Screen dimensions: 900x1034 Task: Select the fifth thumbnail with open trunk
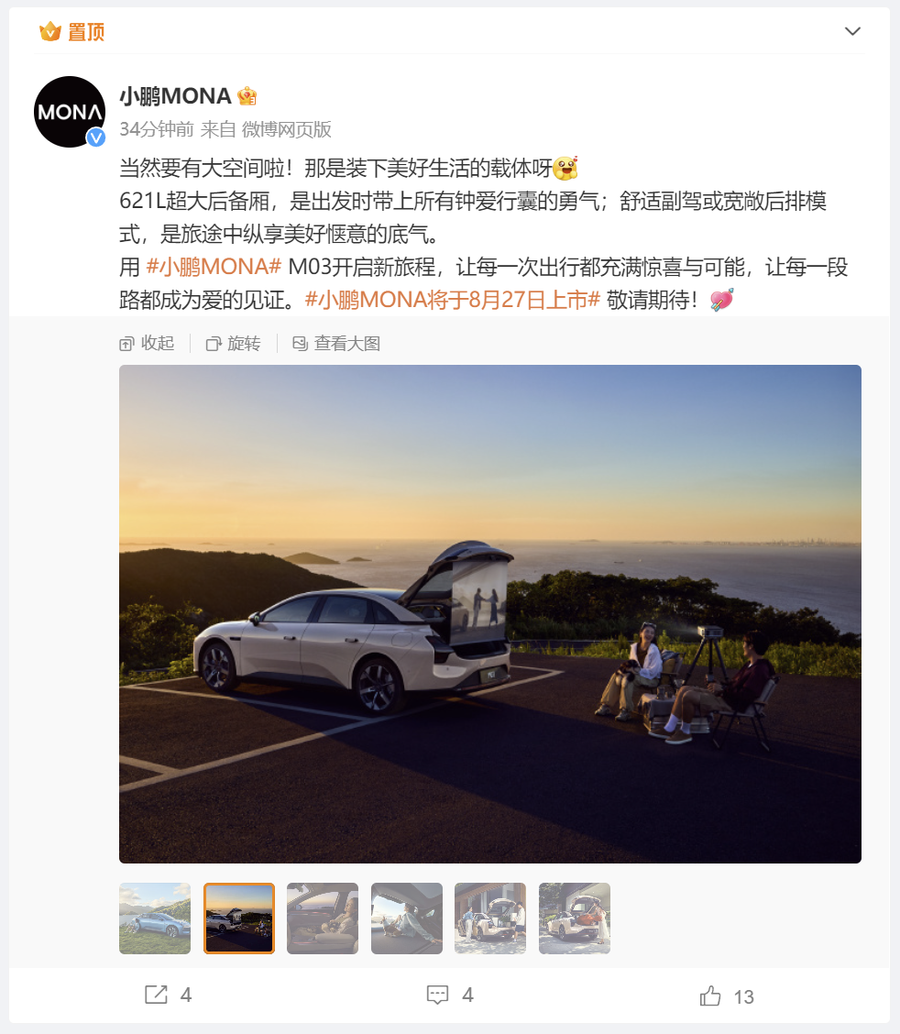(491, 919)
